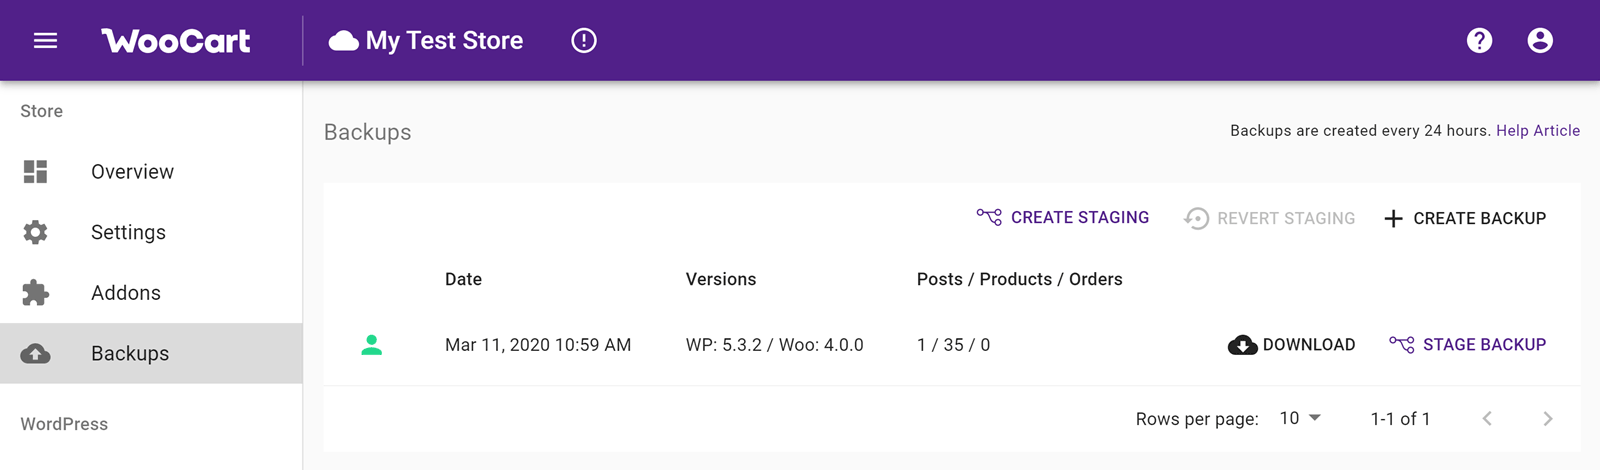The image size is (1600, 470).
Task: Select the Backups sidebar item
Action: [x=151, y=353]
